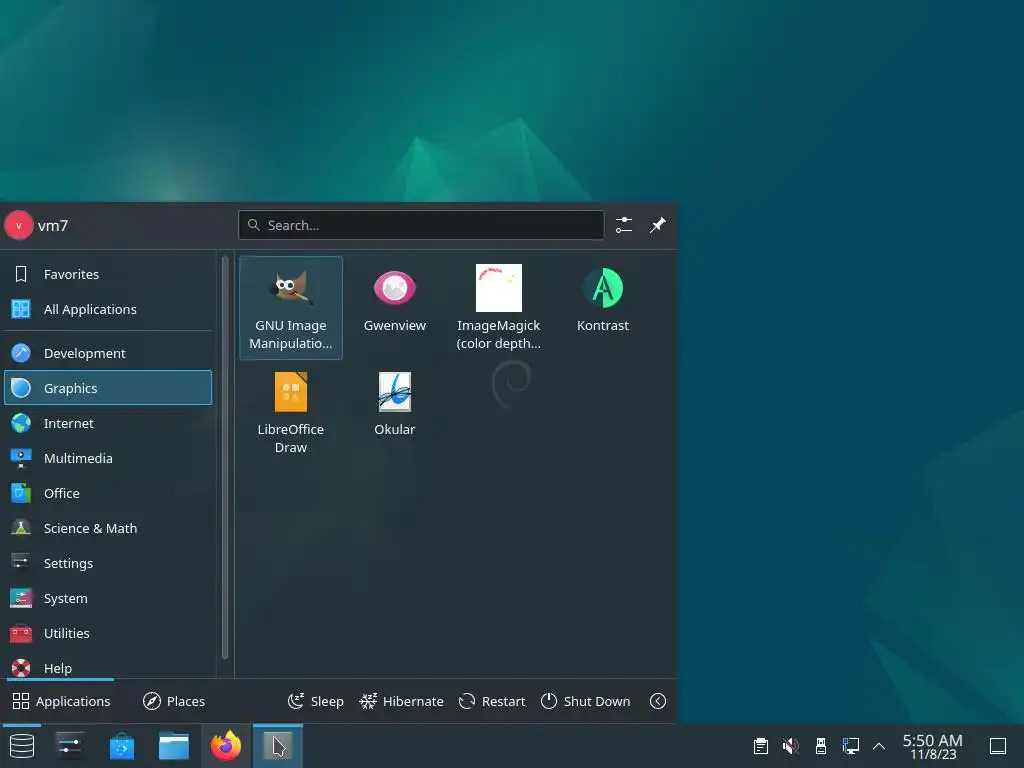Open the Settings category
The image size is (1024, 768).
[108, 563]
